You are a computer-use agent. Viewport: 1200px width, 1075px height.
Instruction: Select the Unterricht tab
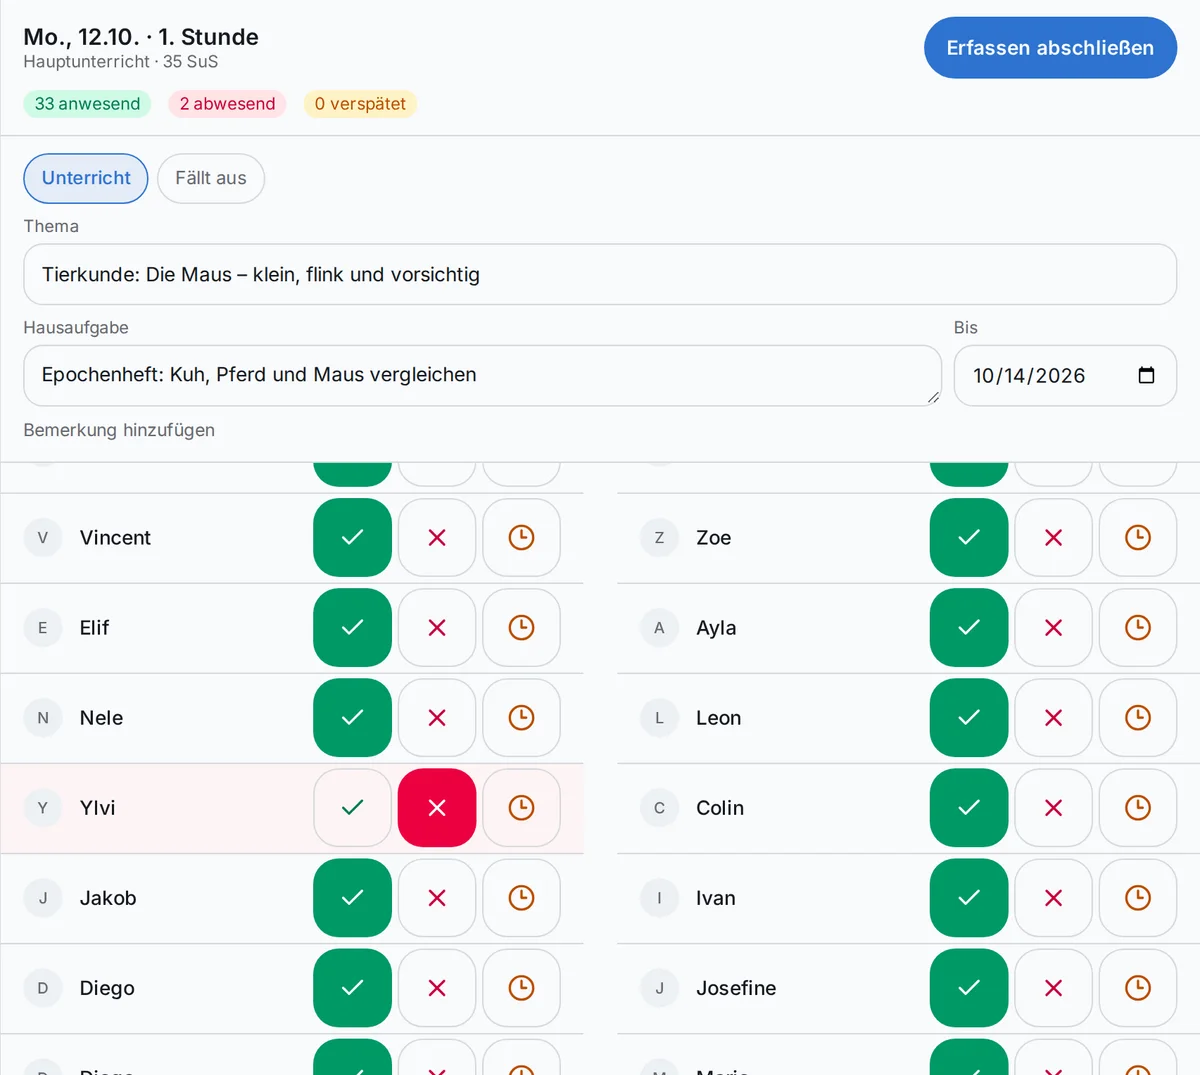tap(86, 178)
